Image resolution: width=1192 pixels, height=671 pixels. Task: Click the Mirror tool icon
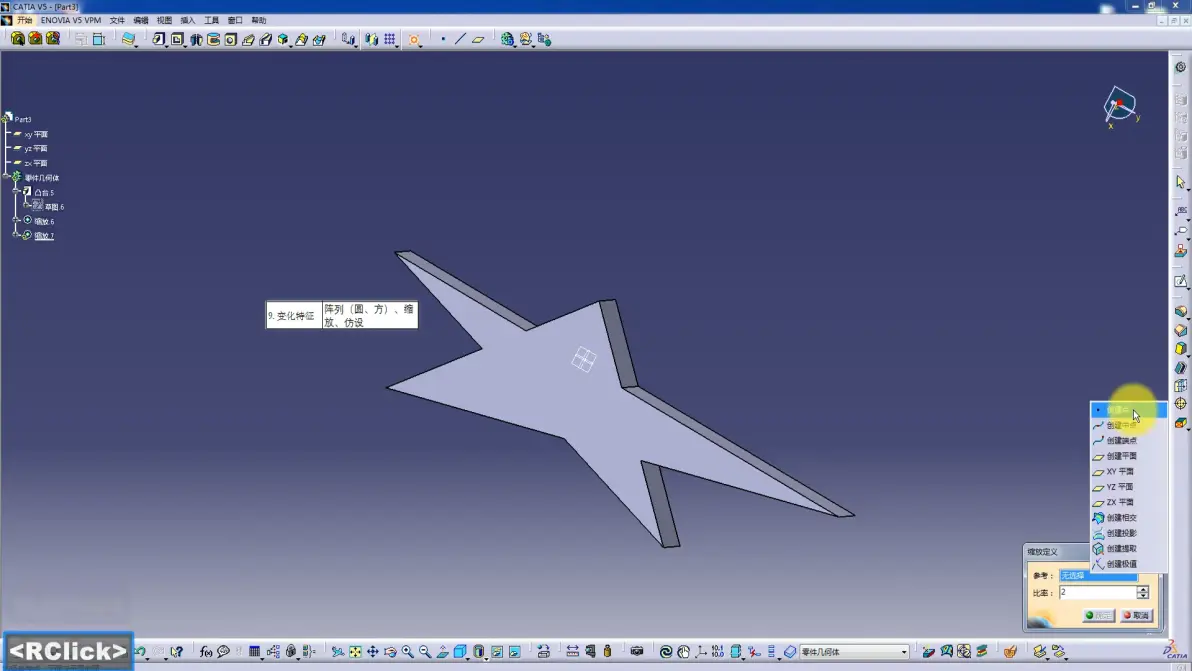click(x=371, y=39)
